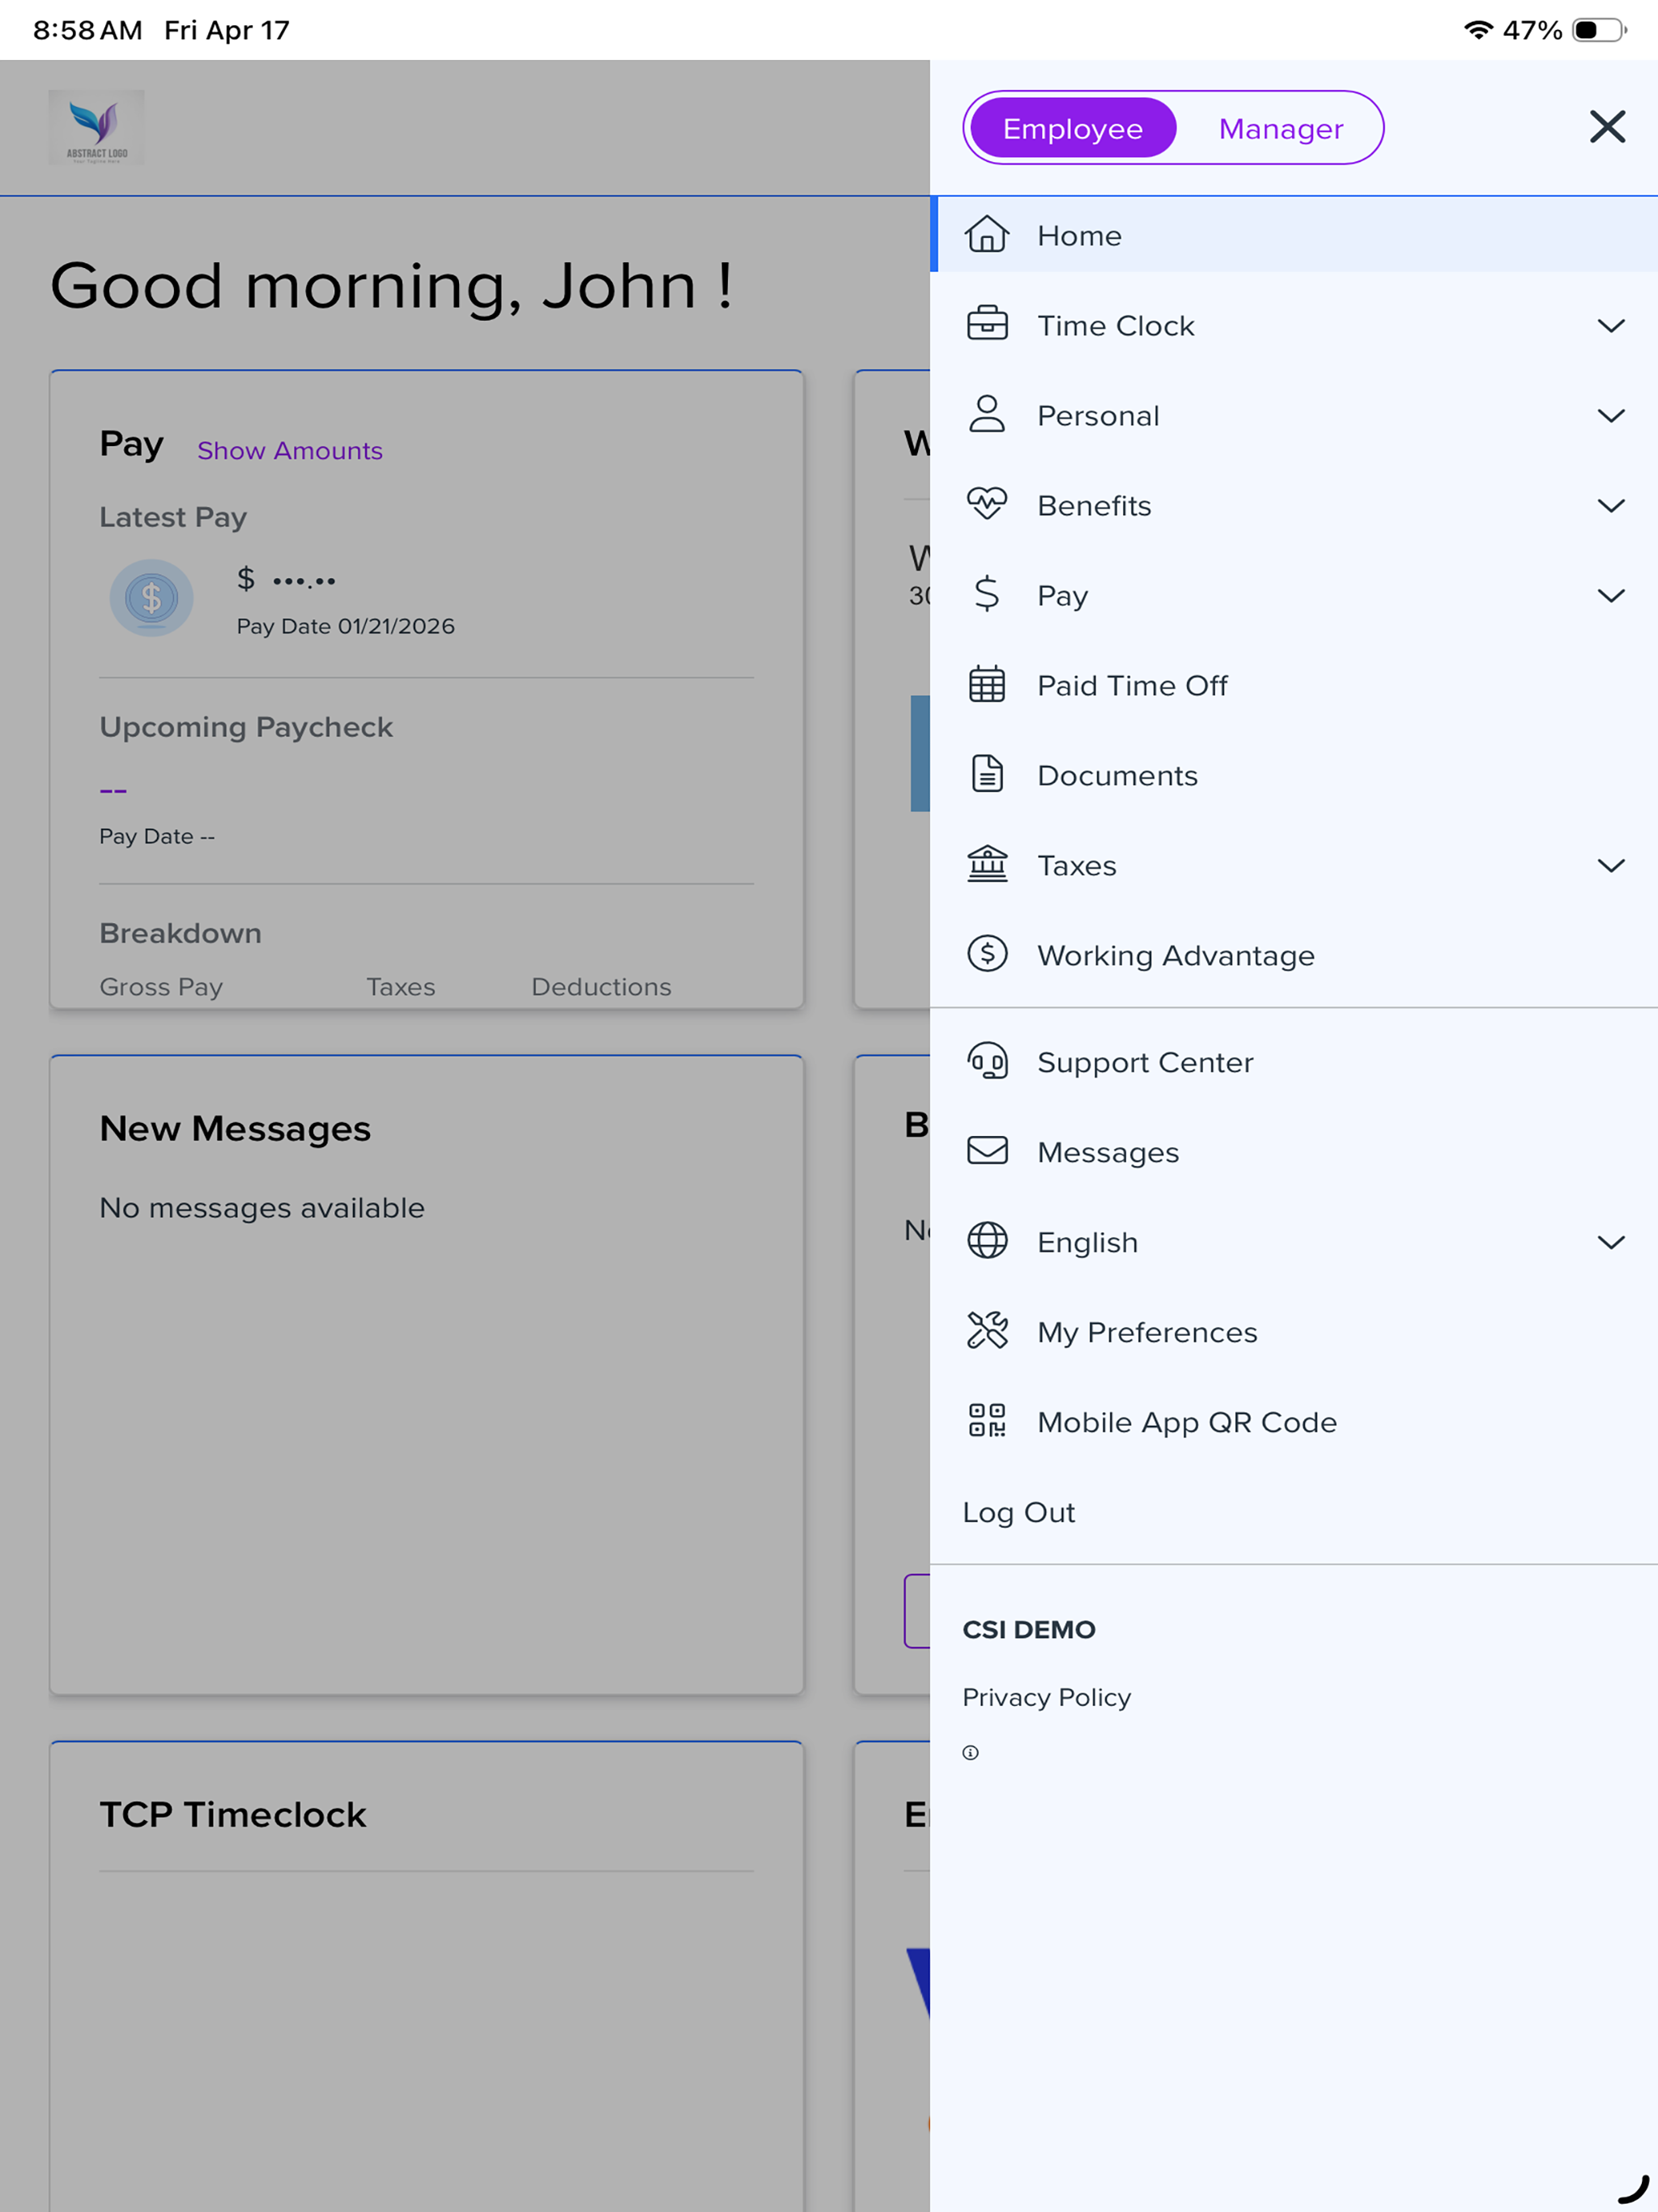Click the Taxes bank building icon
This screenshot has height=2212, width=1658.
(x=986, y=864)
